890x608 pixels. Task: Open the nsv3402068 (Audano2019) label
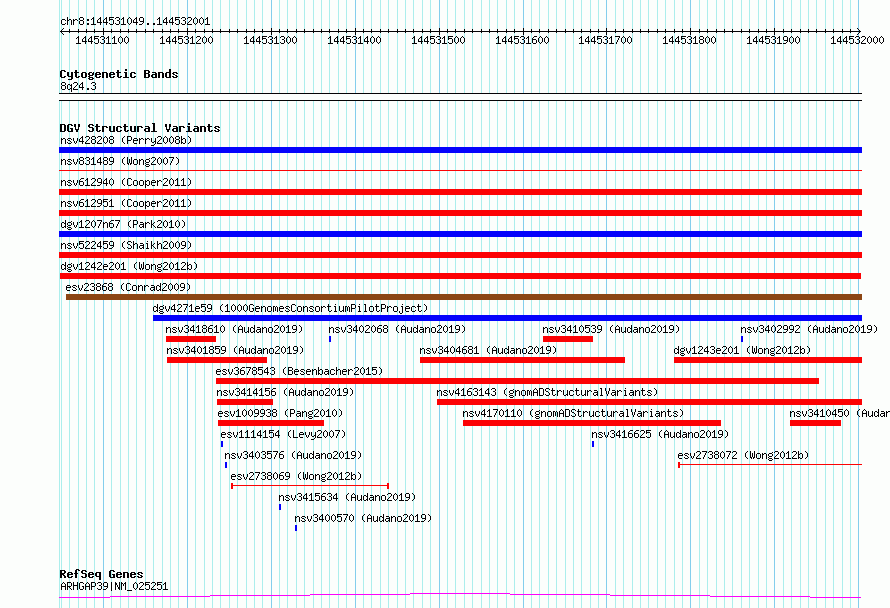397,329
